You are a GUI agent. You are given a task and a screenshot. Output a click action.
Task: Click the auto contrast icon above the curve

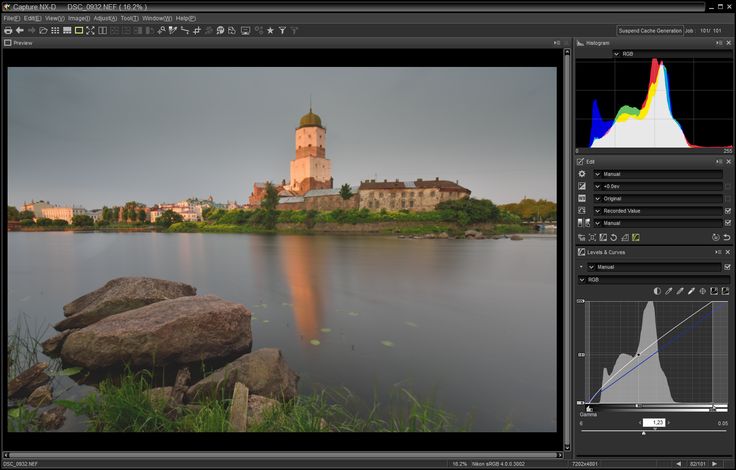click(x=657, y=291)
